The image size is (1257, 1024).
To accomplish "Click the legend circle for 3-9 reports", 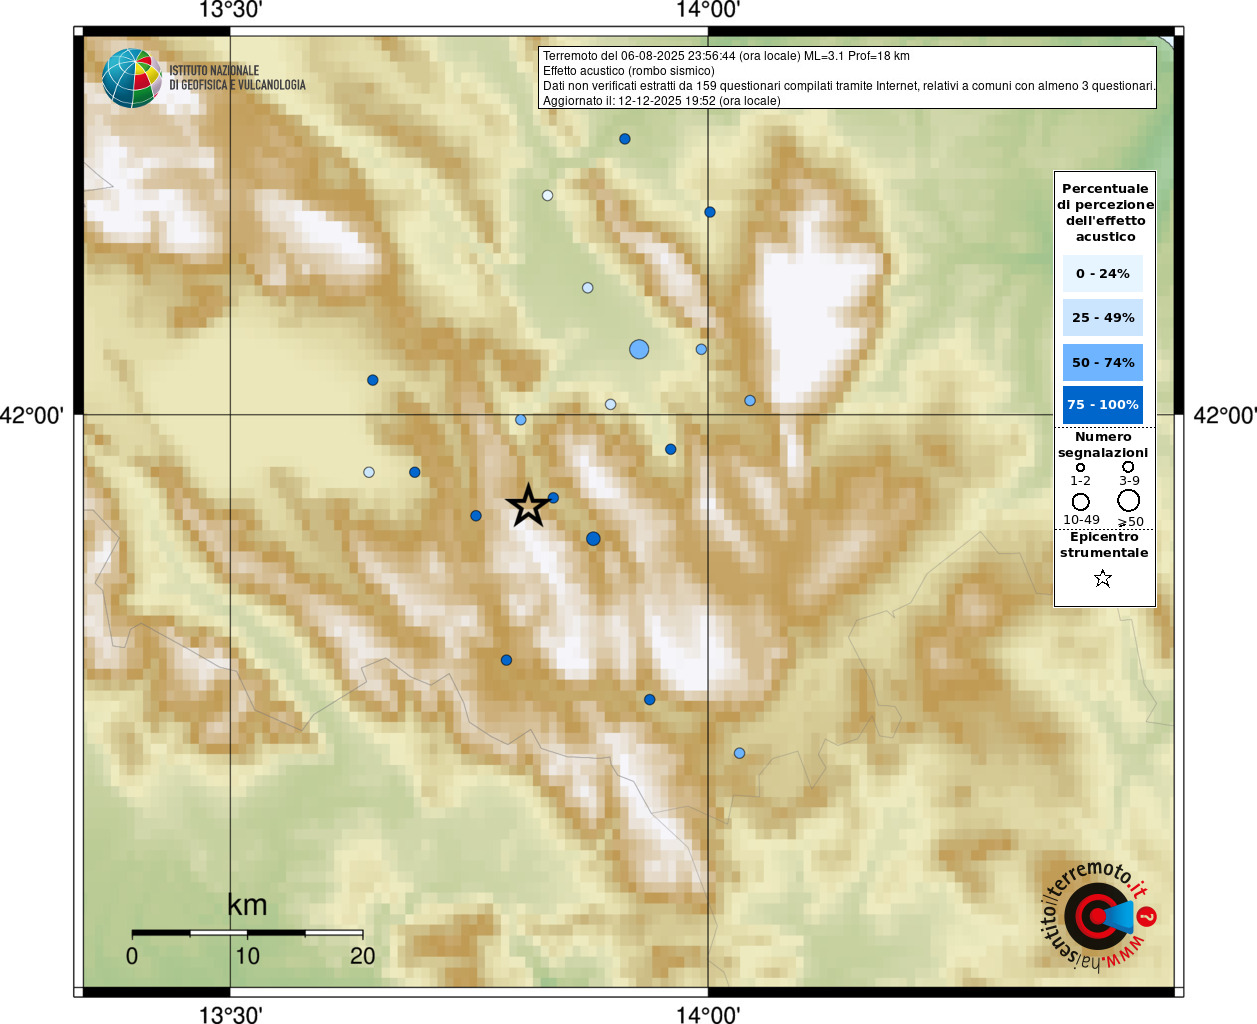I will point(1128,466).
